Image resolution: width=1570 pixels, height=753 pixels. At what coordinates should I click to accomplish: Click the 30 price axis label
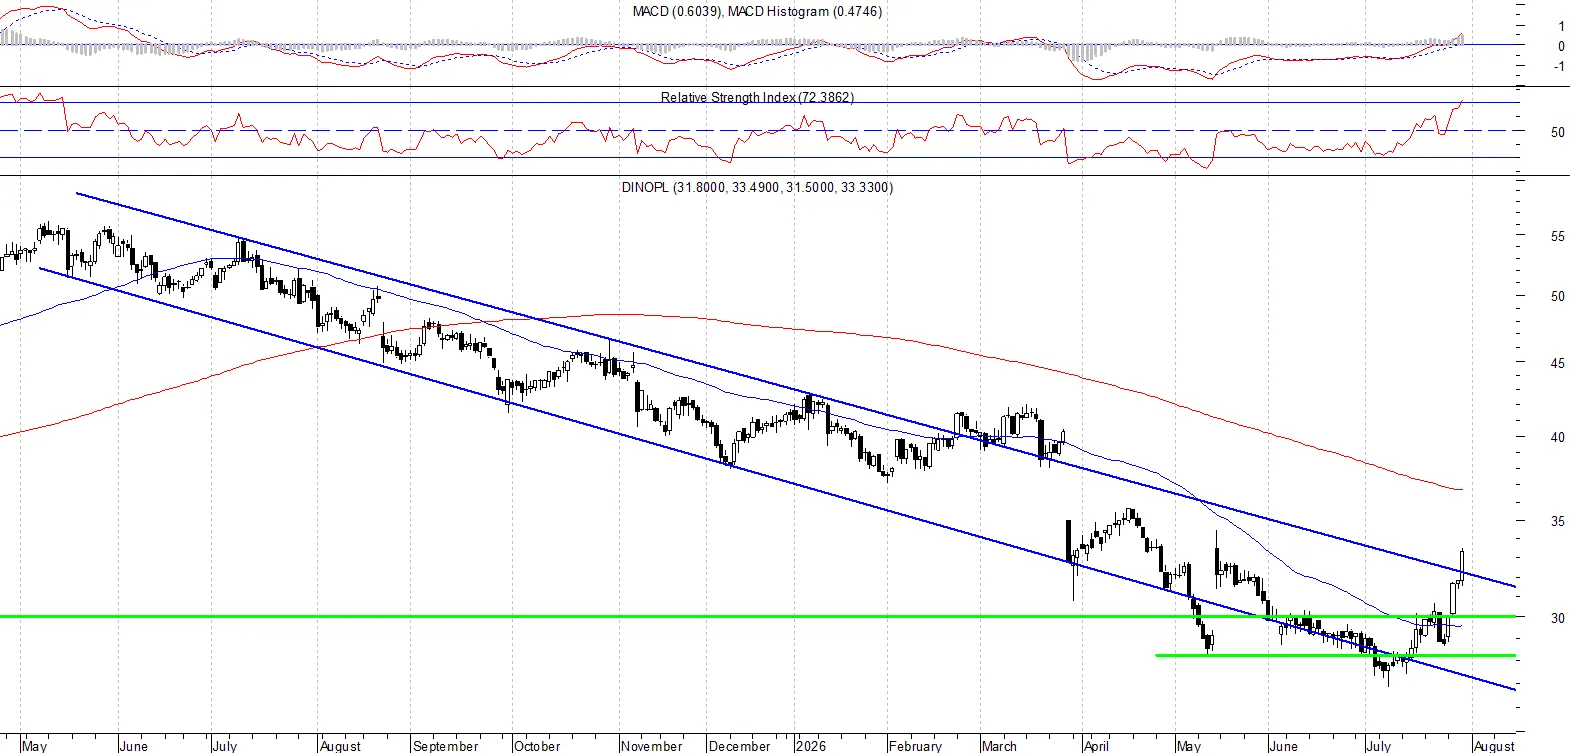(1557, 618)
